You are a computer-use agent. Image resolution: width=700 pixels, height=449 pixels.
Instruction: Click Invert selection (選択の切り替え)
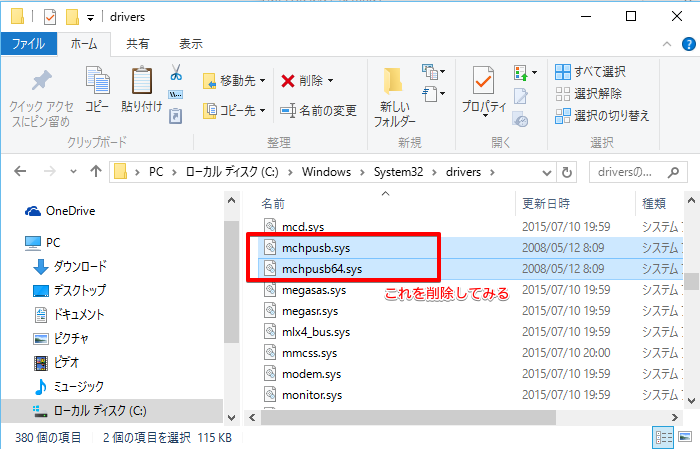602,116
